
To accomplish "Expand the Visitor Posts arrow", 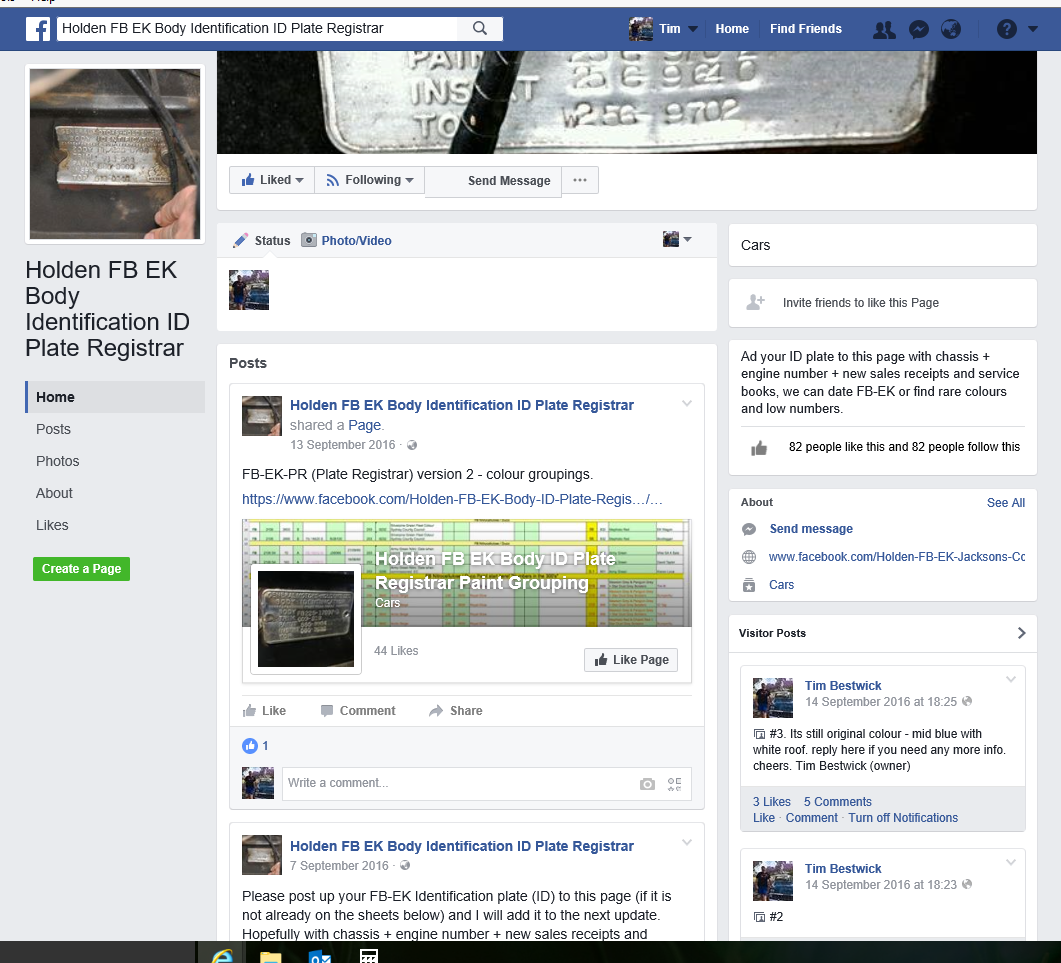I will pos(1021,633).
